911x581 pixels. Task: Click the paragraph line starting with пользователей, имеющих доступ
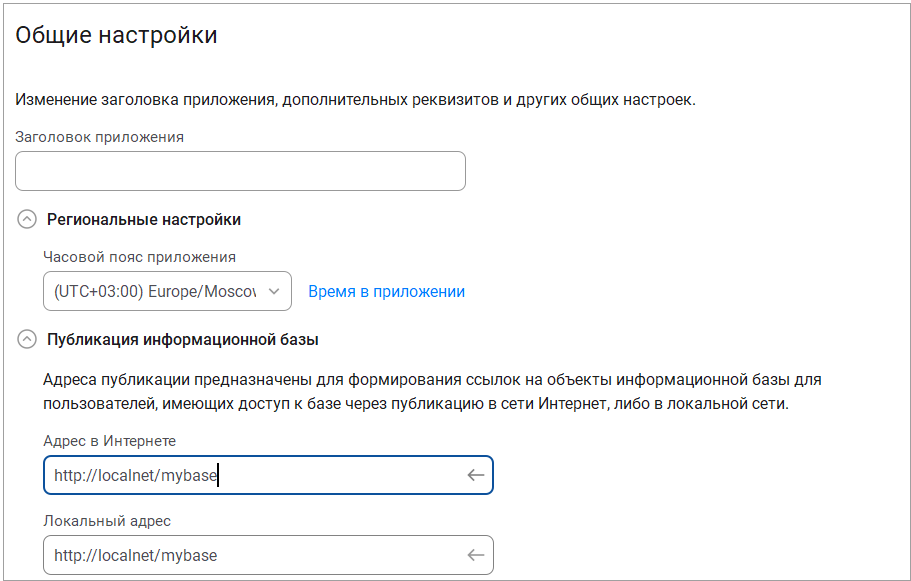pyautogui.click(x=416, y=404)
